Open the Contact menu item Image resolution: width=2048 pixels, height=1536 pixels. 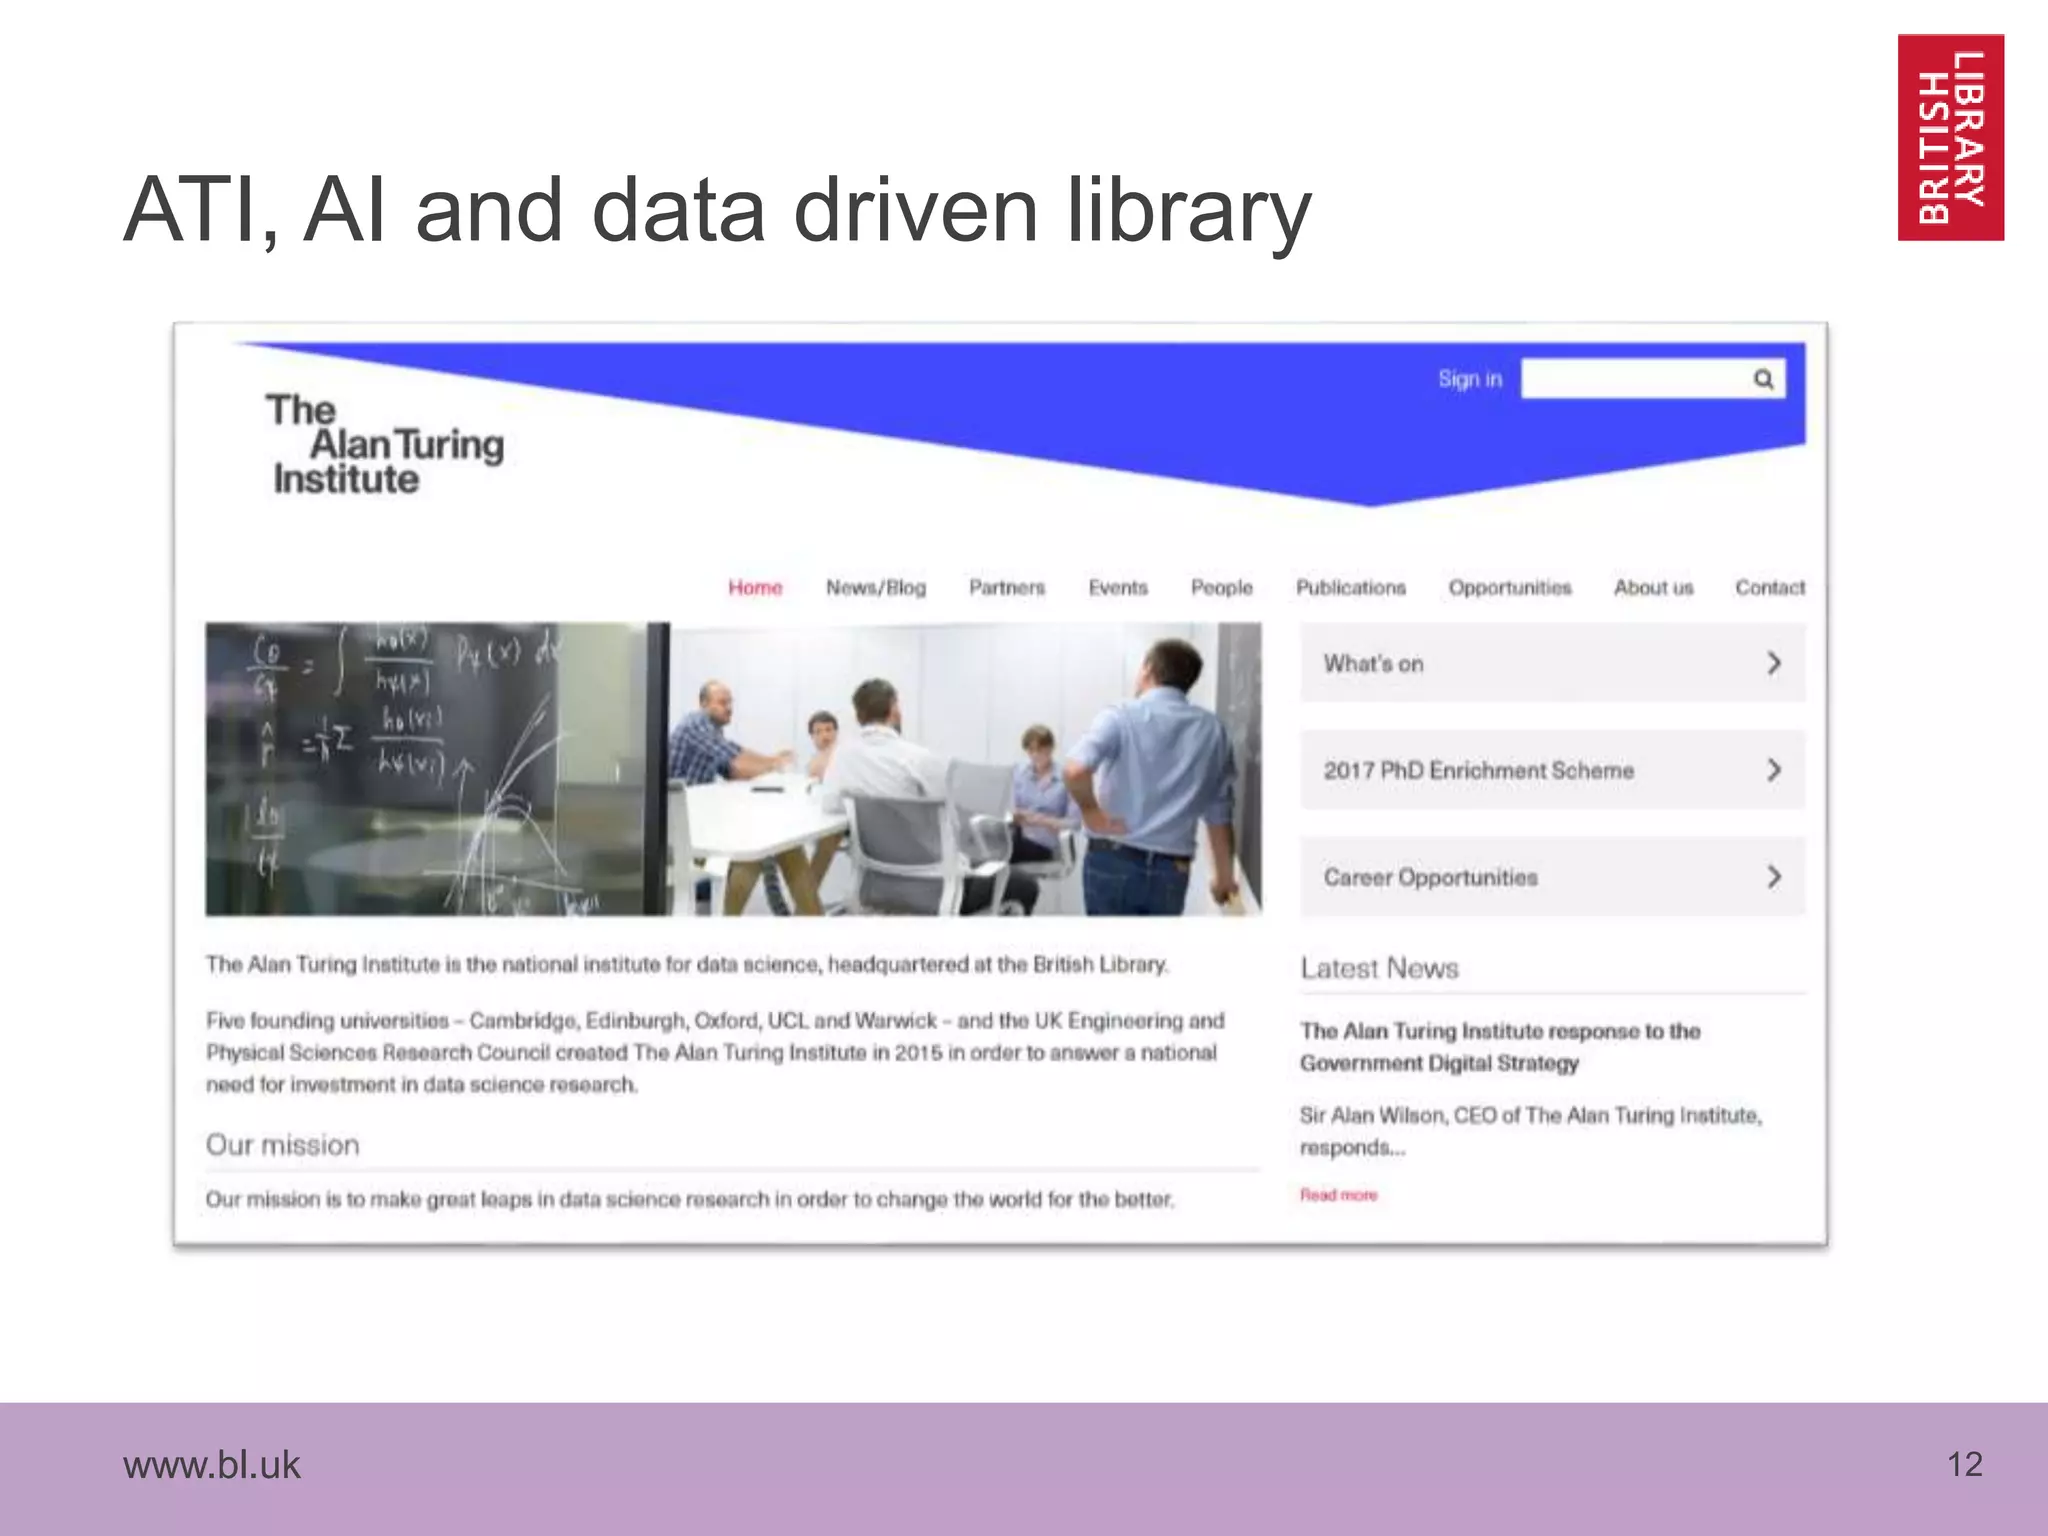[x=1770, y=588]
